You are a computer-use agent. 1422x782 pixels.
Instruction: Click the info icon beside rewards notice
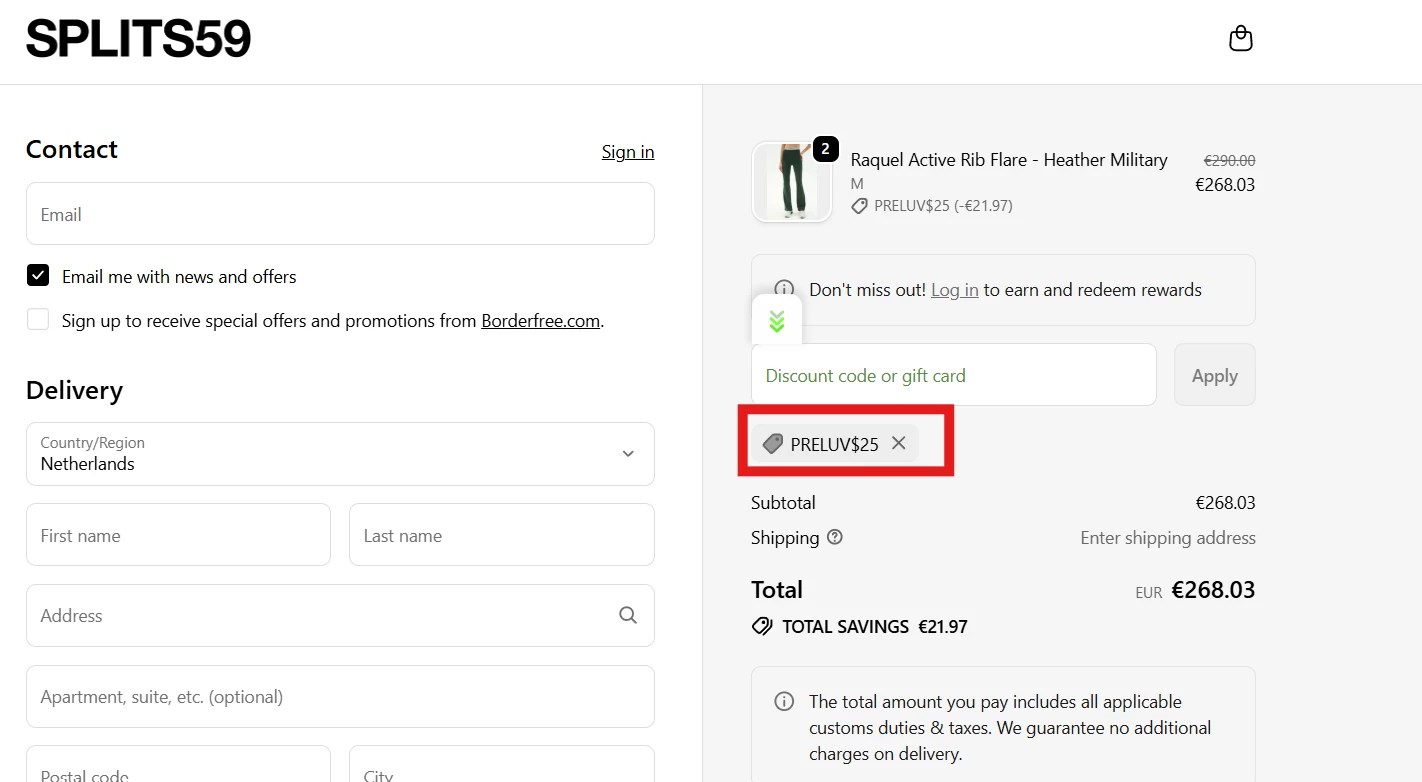point(785,290)
